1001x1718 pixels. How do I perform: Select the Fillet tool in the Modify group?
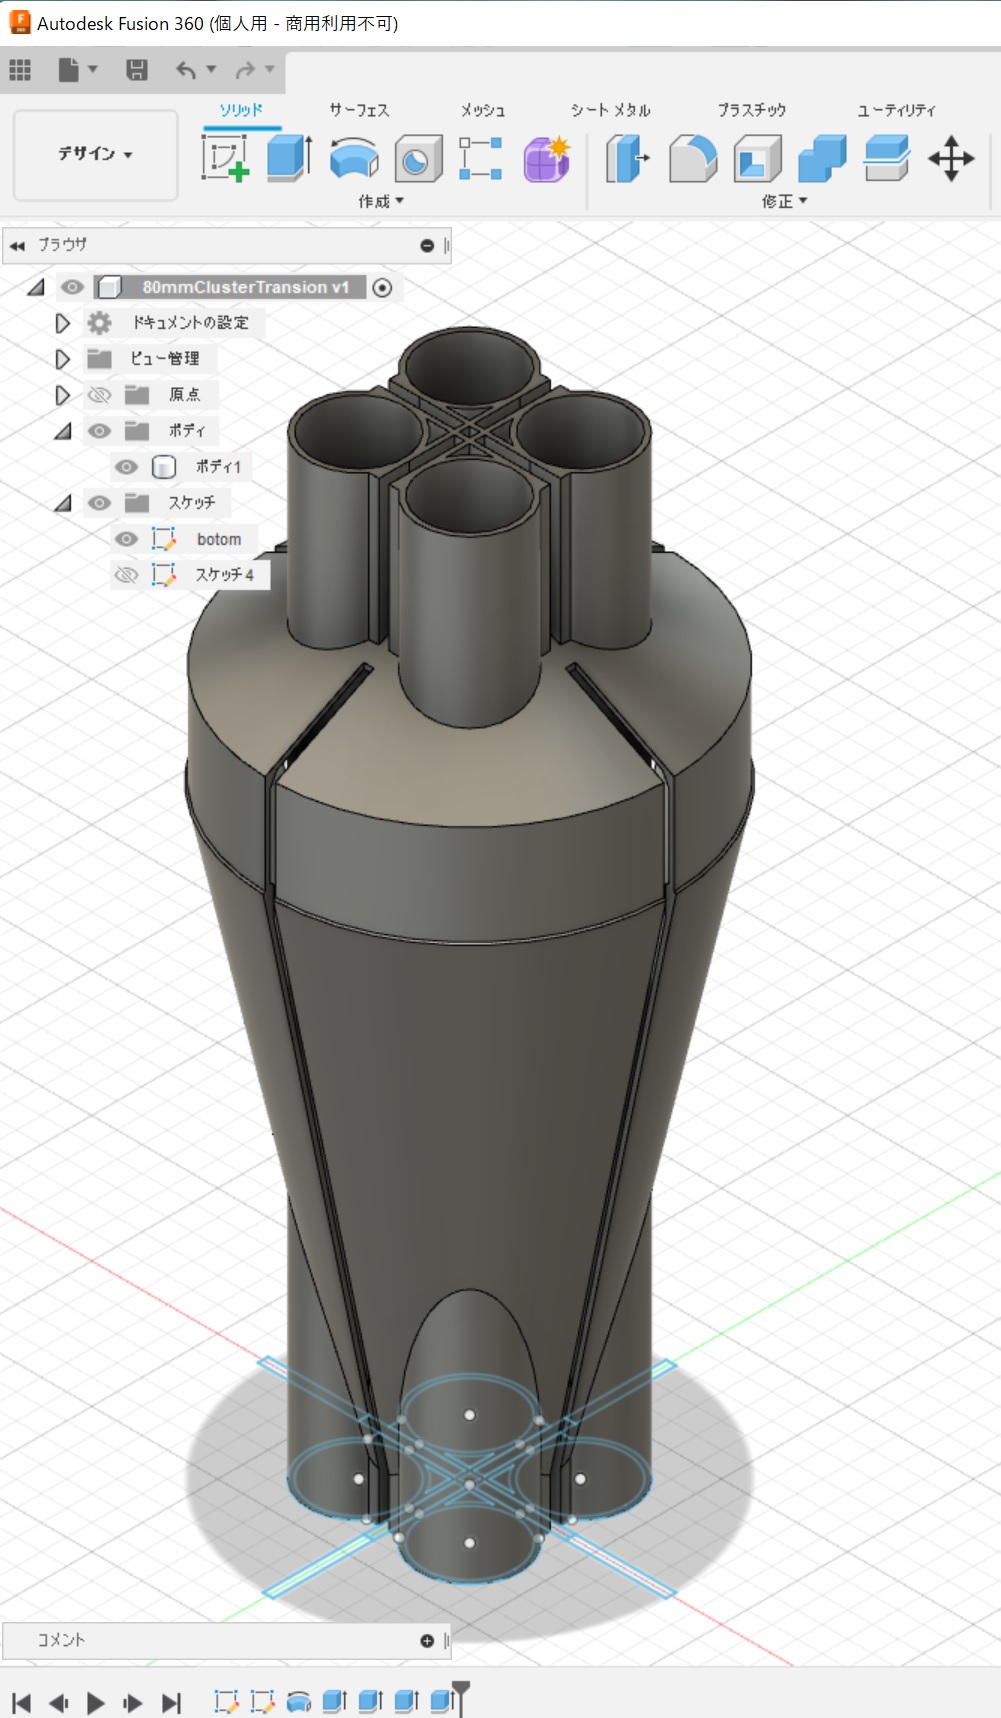pyautogui.click(x=693, y=159)
